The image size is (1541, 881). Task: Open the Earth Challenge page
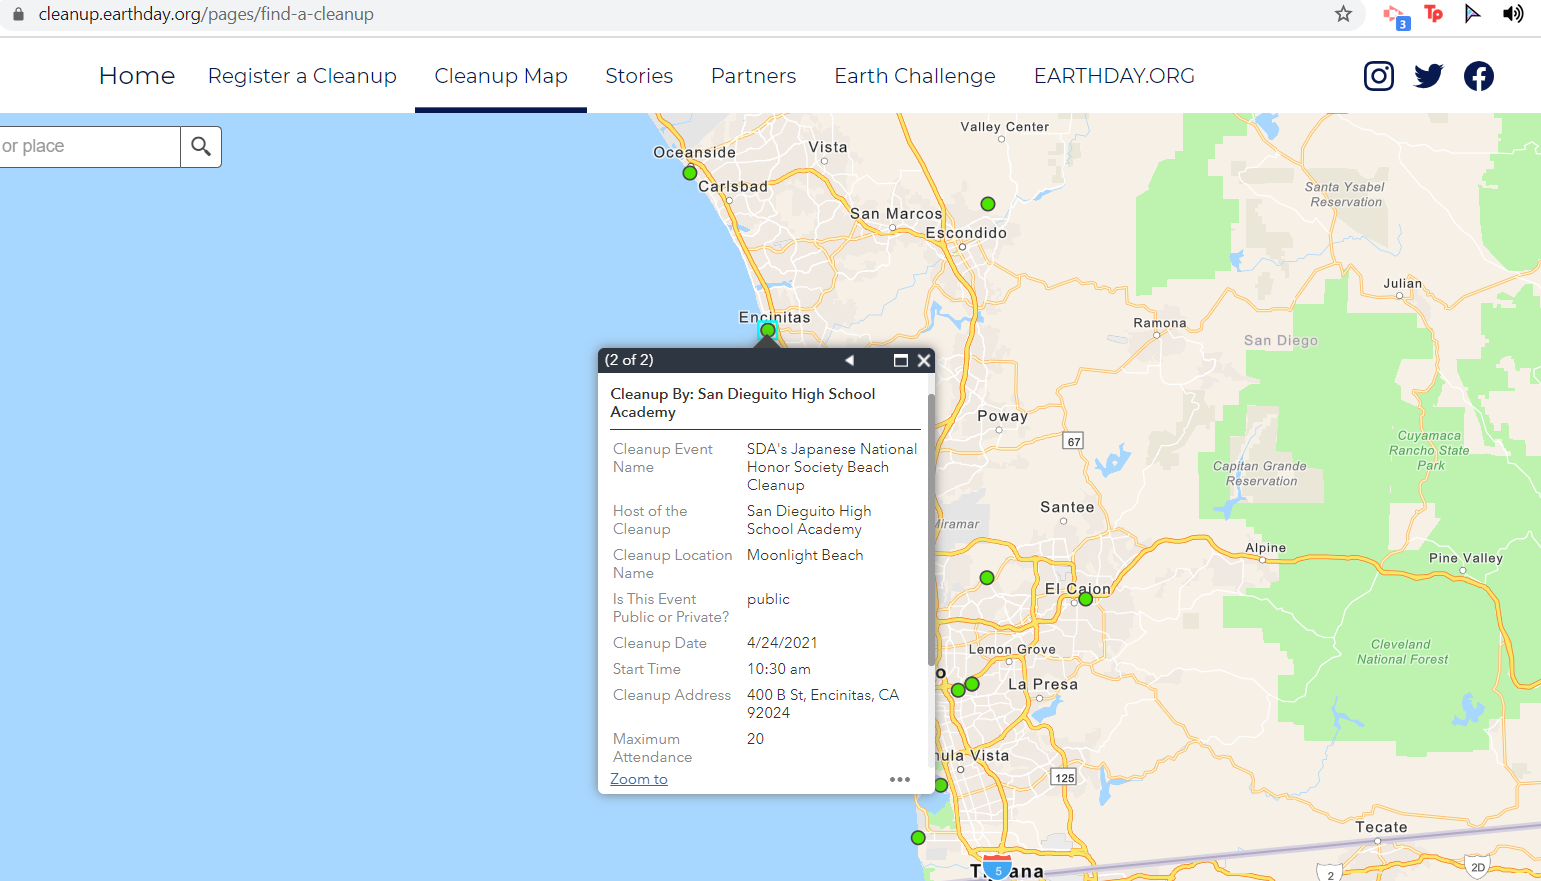pos(915,76)
